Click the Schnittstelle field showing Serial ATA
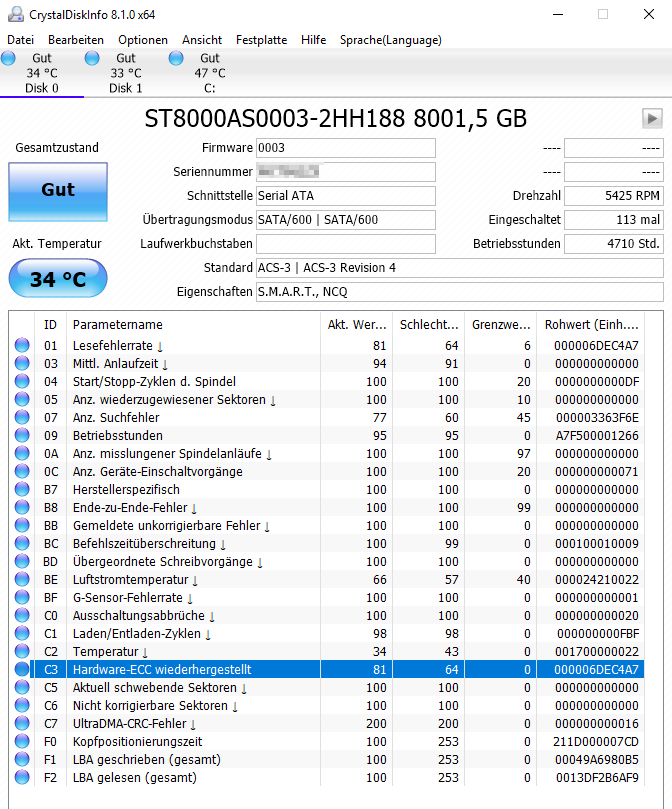672x809 pixels. click(x=346, y=196)
